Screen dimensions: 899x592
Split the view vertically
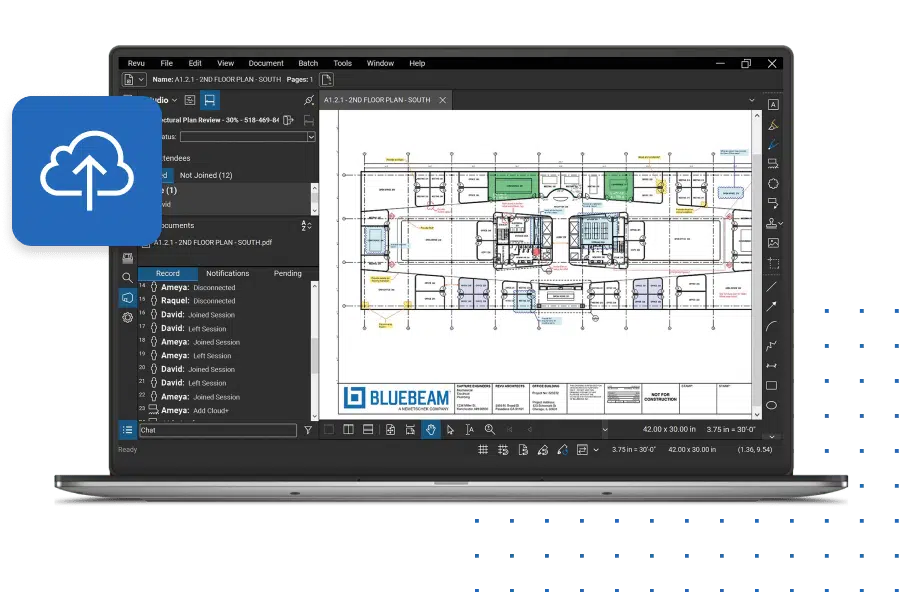[348, 429]
